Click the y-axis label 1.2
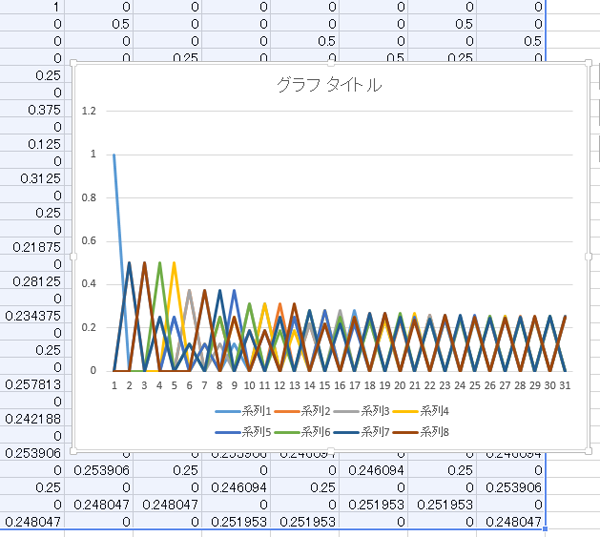The height and width of the screenshot is (537, 600). (89, 111)
